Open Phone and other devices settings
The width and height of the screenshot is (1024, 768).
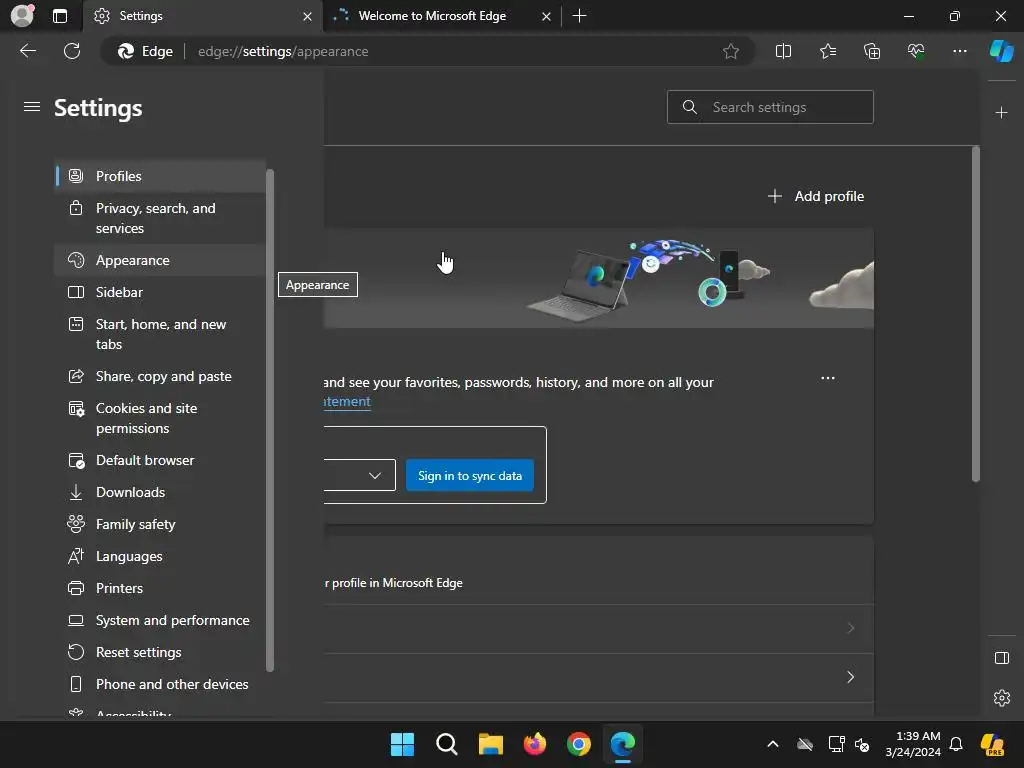pos(160,684)
